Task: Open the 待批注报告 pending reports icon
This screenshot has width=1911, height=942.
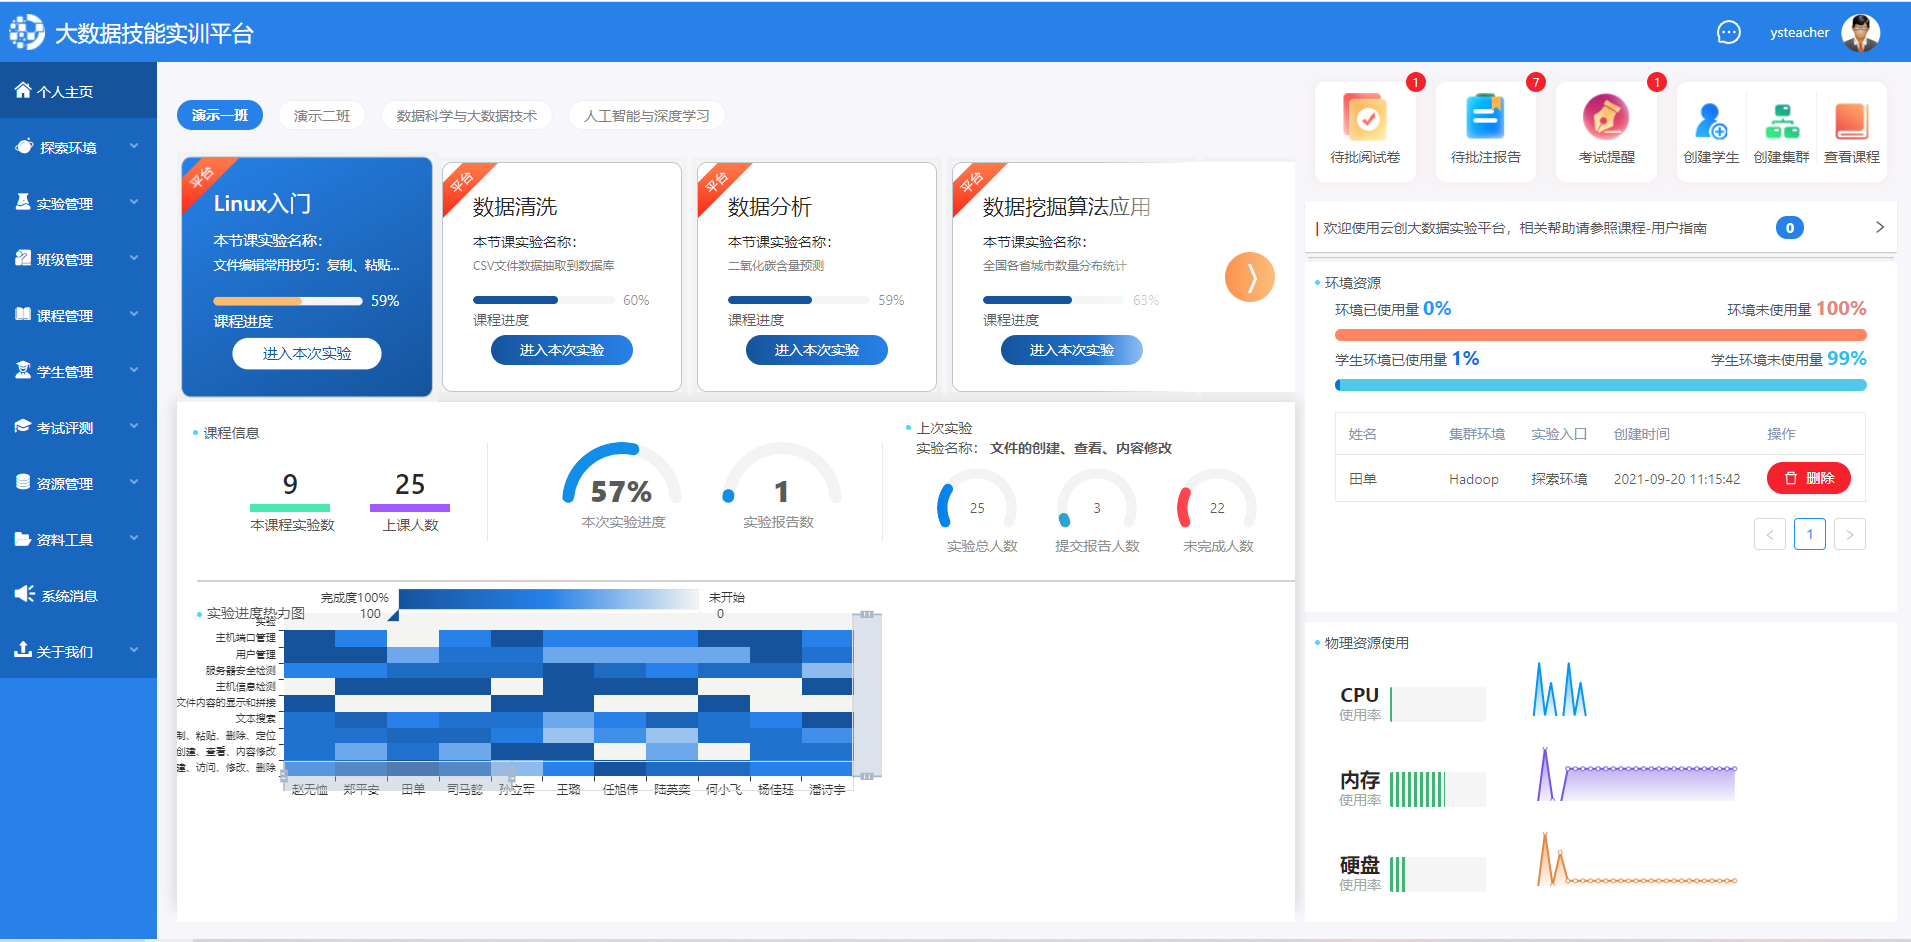Action: (1485, 120)
